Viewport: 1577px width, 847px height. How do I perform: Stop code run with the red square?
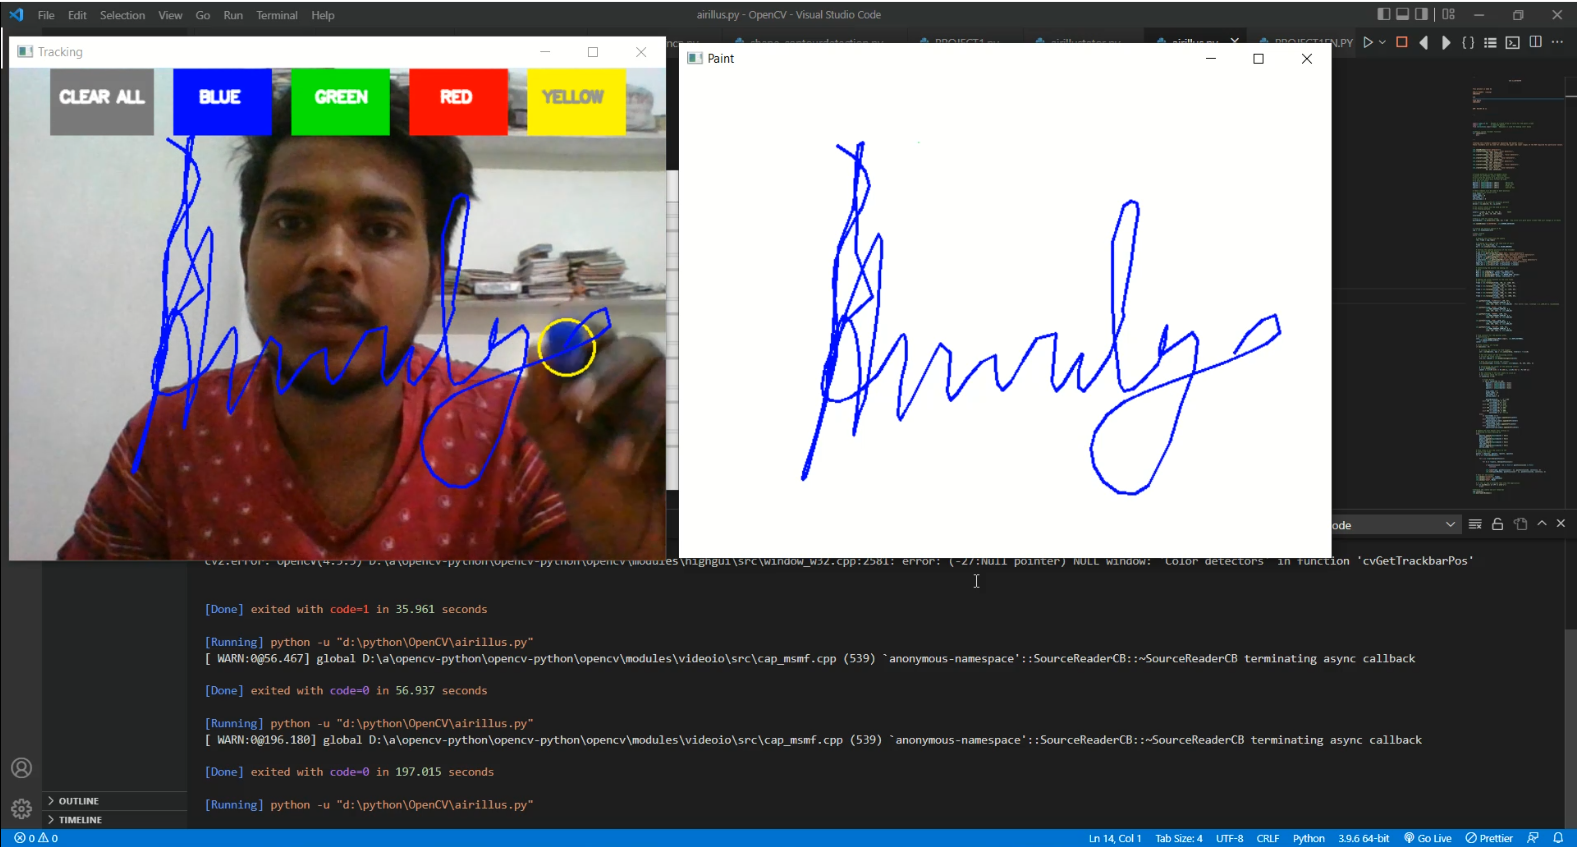pyautogui.click(x=1401, y=42)
